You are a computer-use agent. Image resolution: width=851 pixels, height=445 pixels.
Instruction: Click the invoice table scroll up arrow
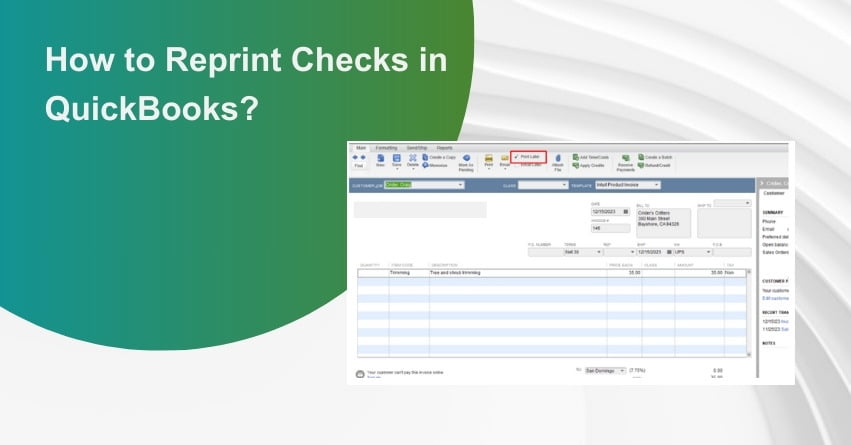coord(749,271)
